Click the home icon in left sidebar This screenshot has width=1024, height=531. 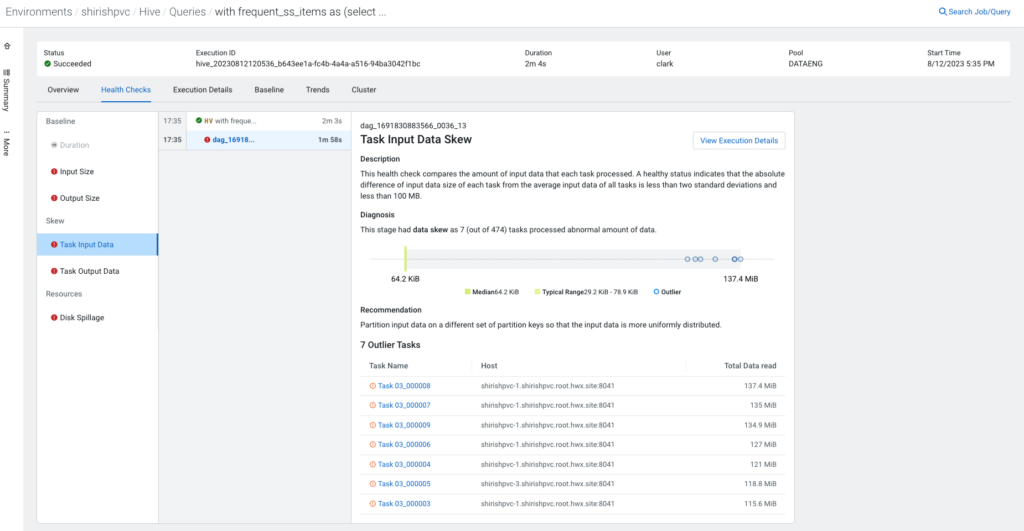click(7, 46)
